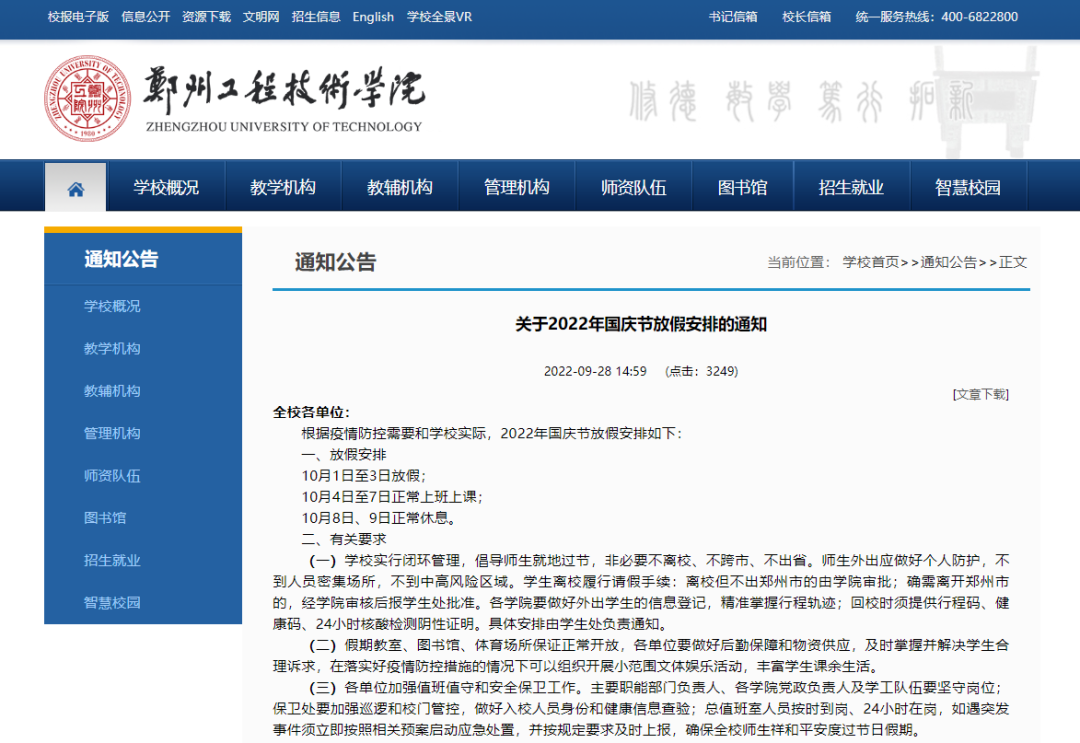Click the 书记信箱 link
The height and width of the screenshot is (743, 1080).
pyautogui.click(x=733, y=17)
